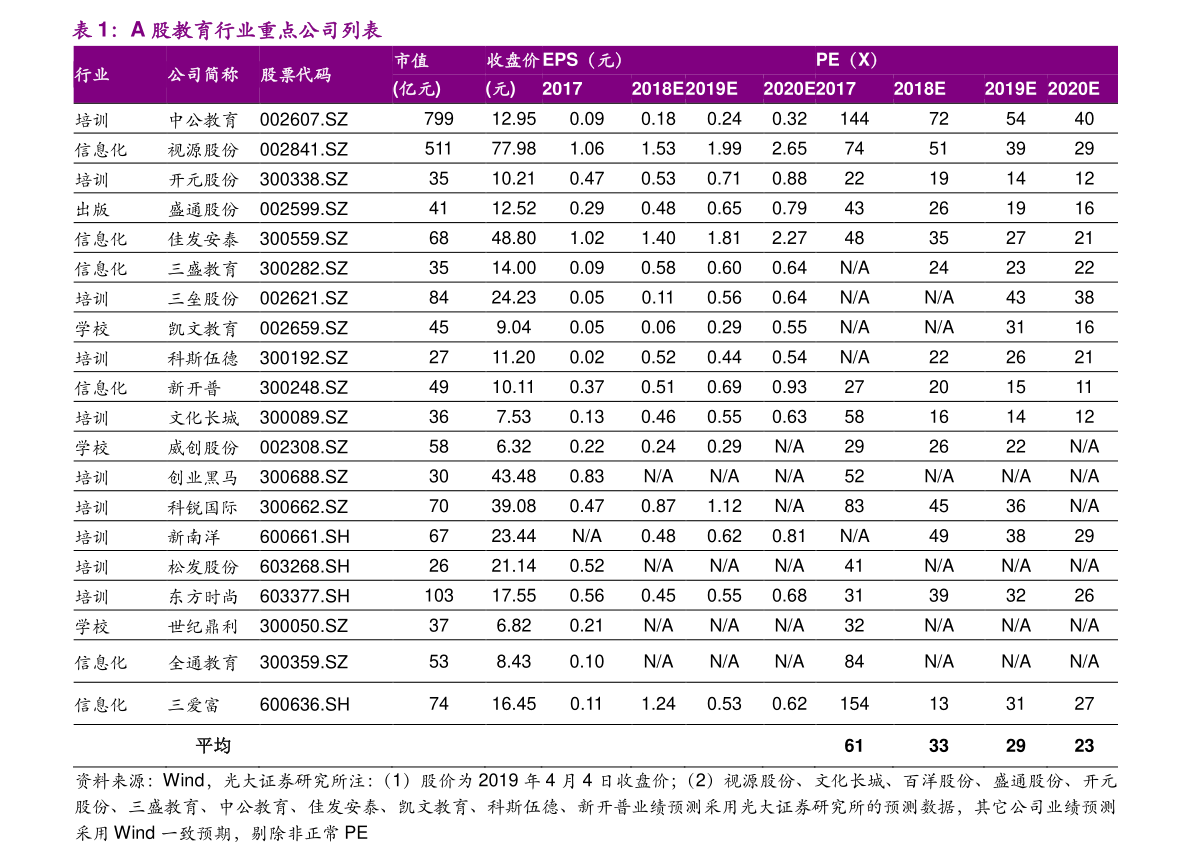Select company name '中公教育'

coord(203,120)
